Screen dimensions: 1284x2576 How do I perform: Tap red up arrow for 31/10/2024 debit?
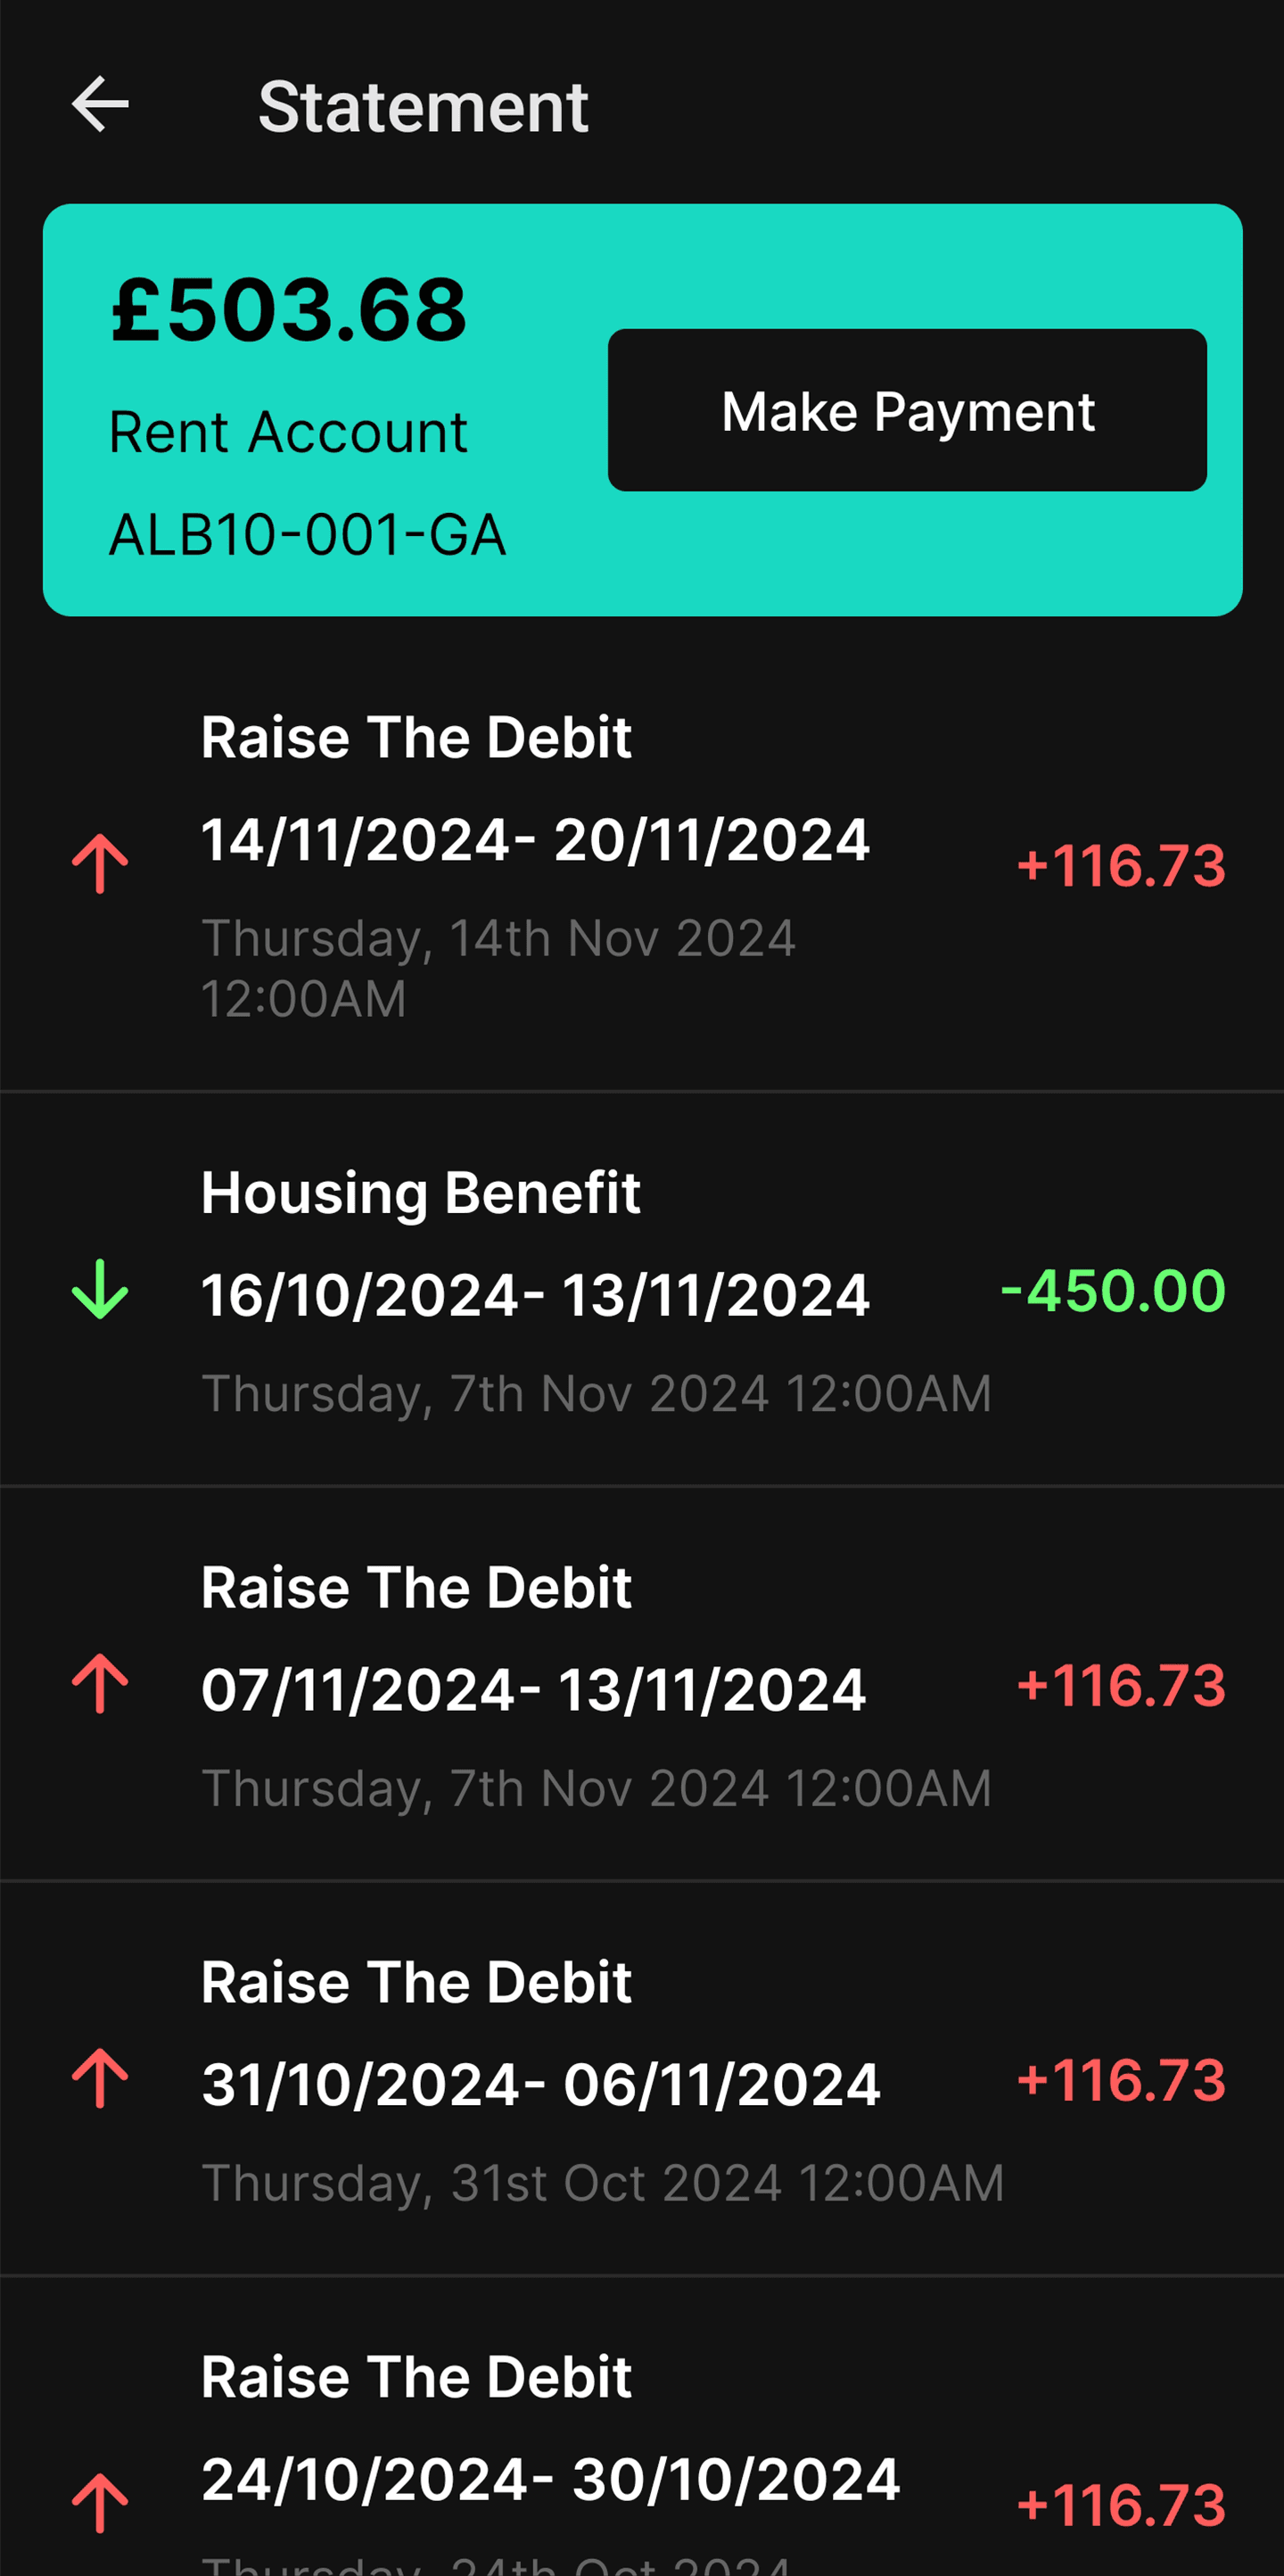[x=100, y=2079]
